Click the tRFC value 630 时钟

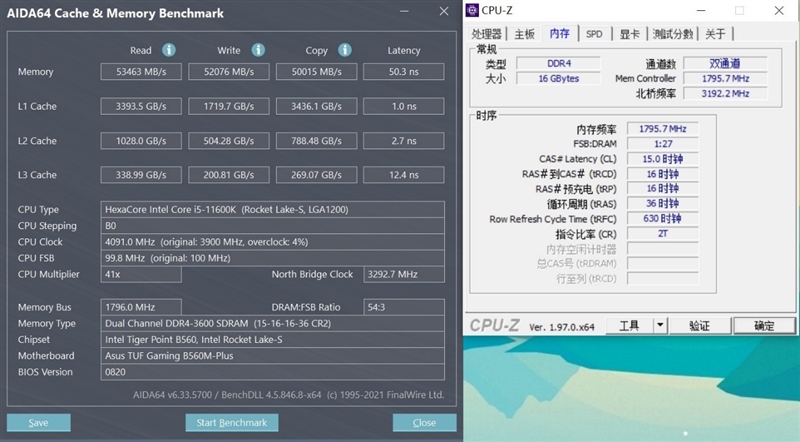pyautogui.click(x=663, y=218)
